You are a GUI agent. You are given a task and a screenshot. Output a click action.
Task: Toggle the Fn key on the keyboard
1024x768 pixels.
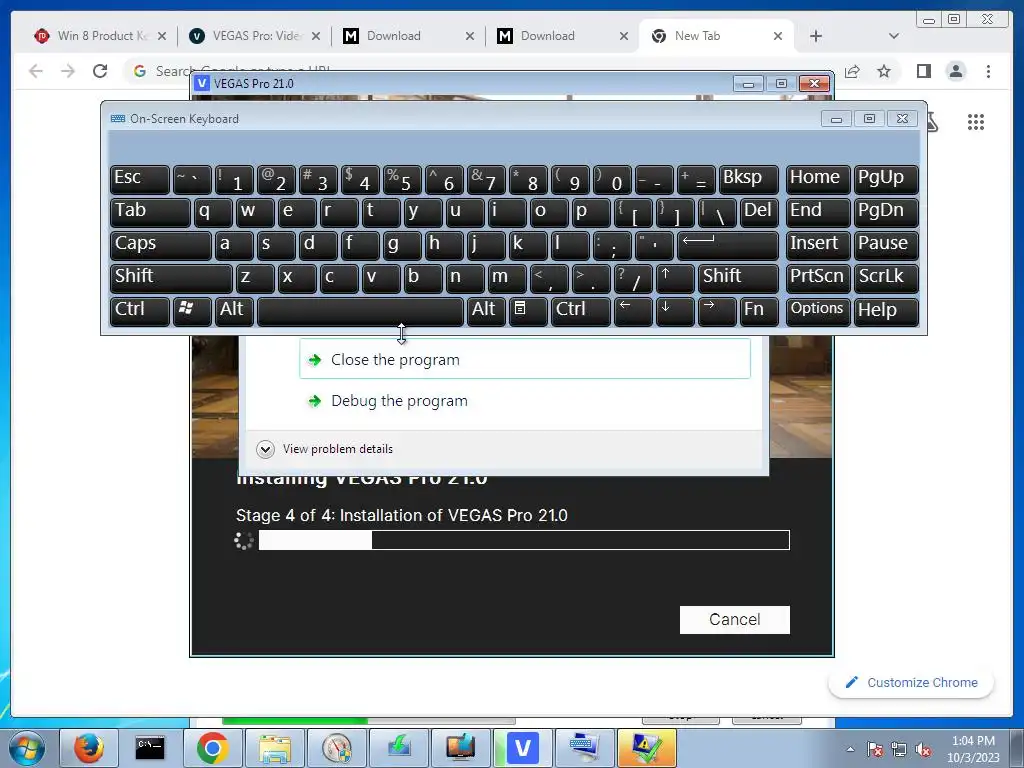pyautogui.click(x=760, y=311)
